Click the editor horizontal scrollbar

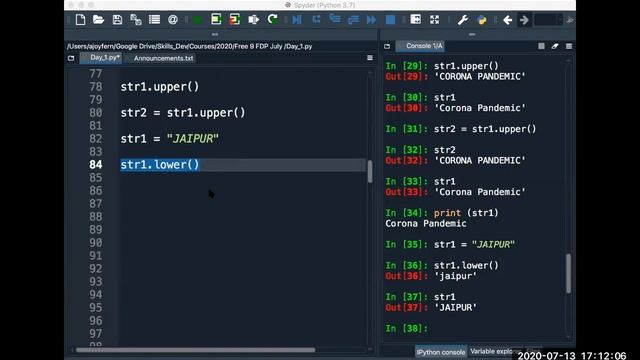coord(196,350)
